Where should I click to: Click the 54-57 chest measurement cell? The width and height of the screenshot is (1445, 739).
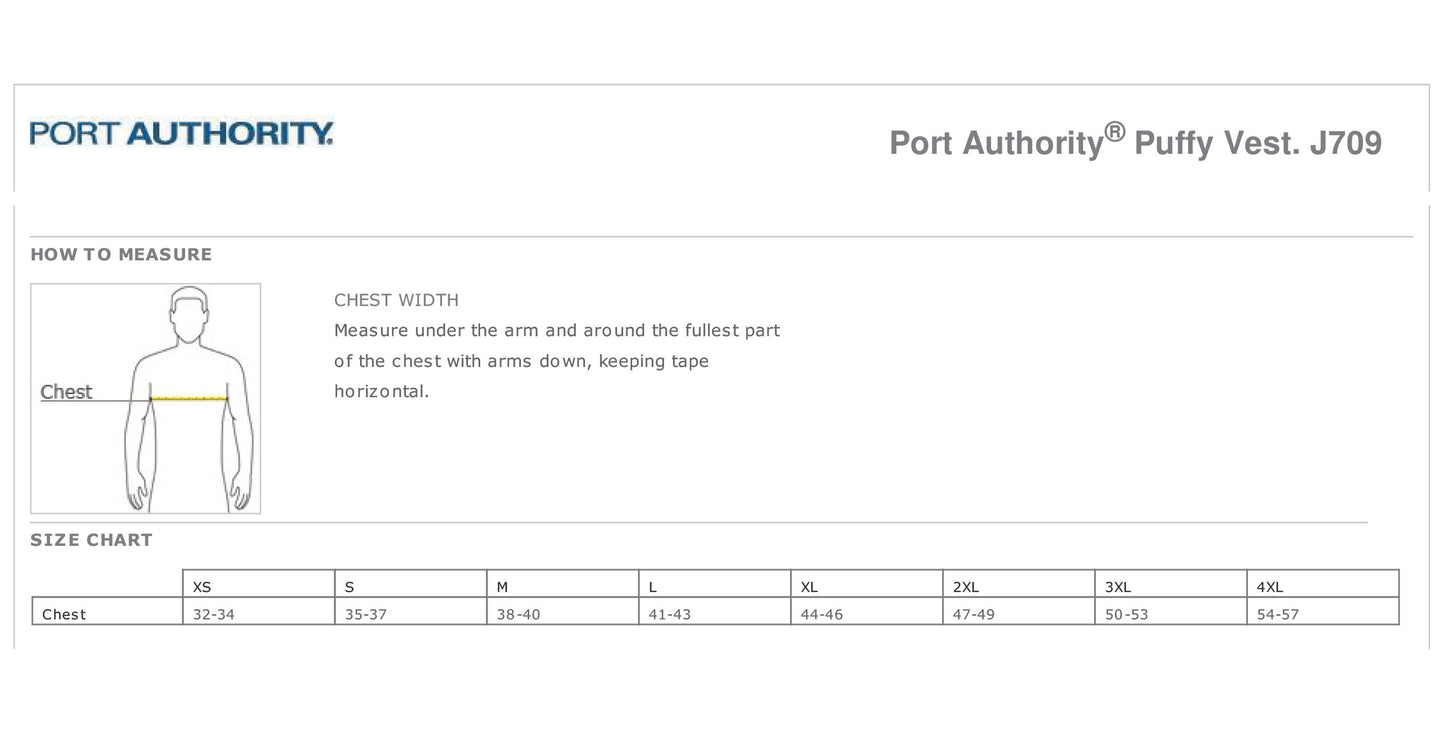1322,611
